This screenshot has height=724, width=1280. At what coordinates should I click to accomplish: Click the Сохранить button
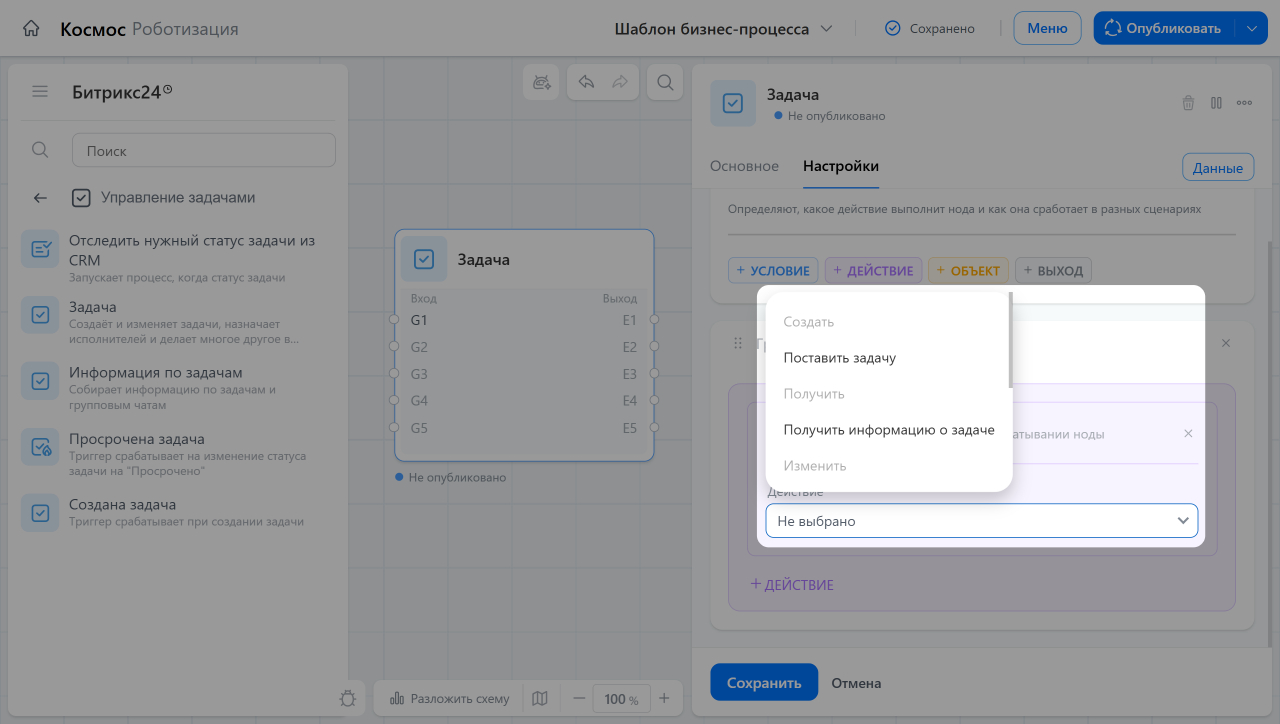[764, 683]
